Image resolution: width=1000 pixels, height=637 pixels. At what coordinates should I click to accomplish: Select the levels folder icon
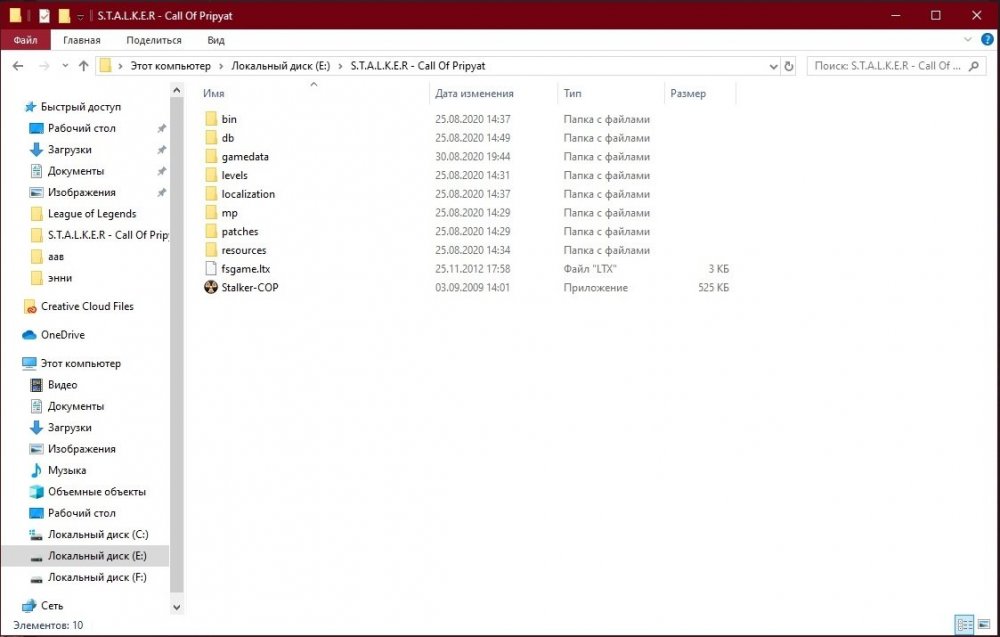coord(211,175)
